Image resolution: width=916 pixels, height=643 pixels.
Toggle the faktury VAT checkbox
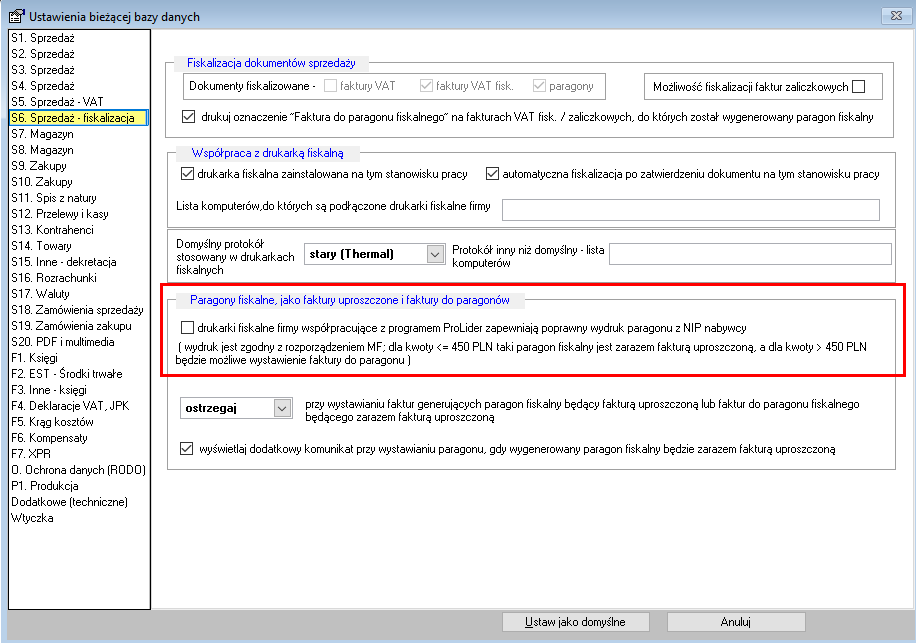coord(331,86)
